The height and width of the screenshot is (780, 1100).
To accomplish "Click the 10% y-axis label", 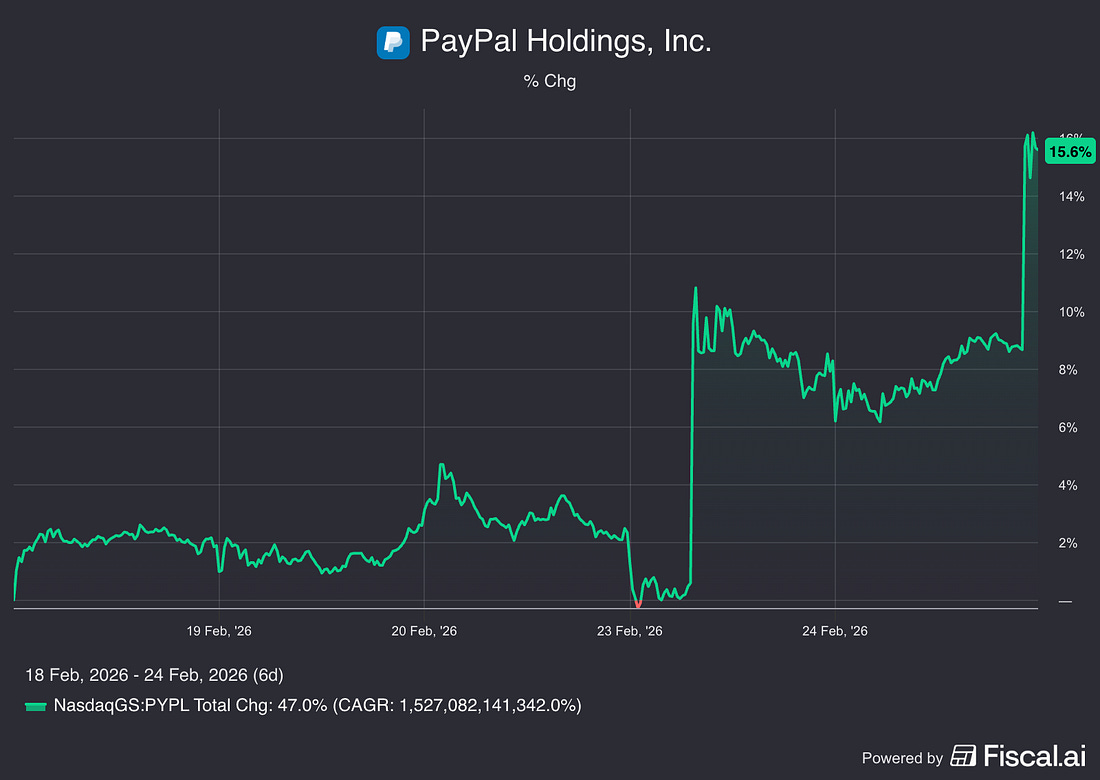I will pos(1072,312).
